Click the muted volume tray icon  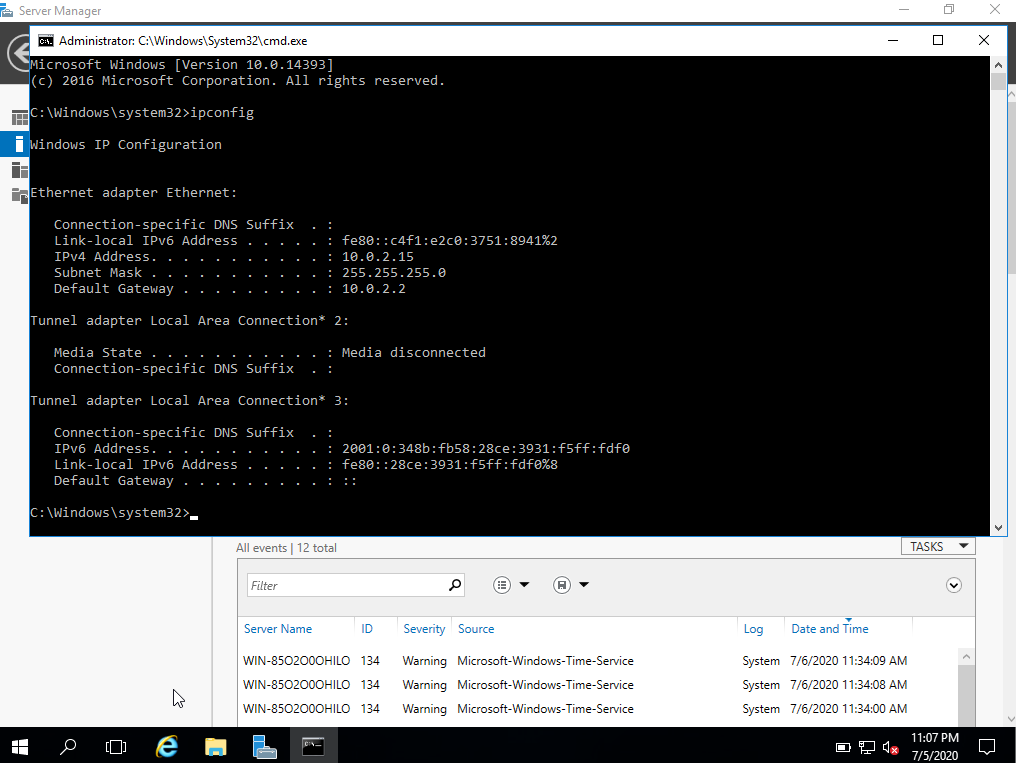point(891,748)
